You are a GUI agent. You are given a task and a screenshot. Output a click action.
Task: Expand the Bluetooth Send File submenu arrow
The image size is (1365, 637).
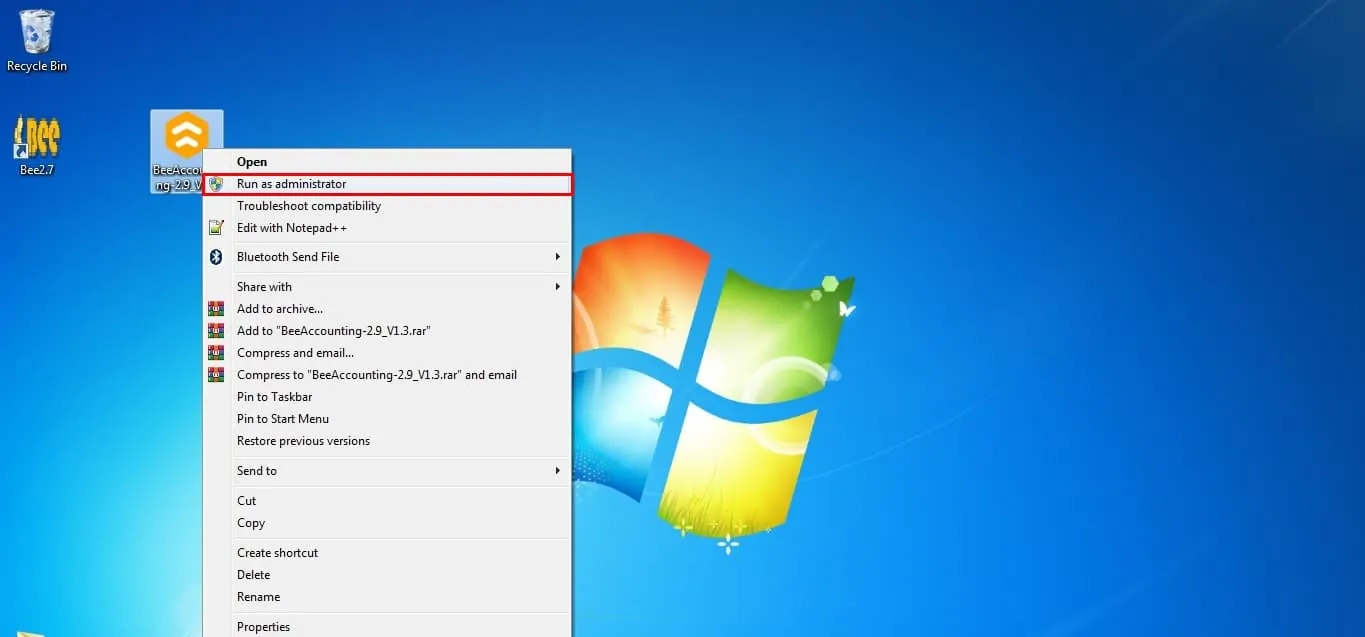558,257
